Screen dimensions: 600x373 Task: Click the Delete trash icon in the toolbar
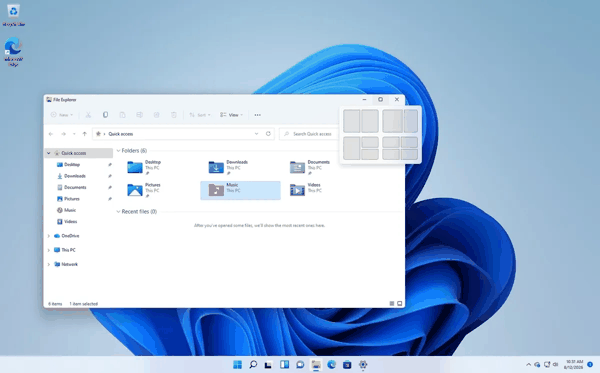tap(174, 115)
